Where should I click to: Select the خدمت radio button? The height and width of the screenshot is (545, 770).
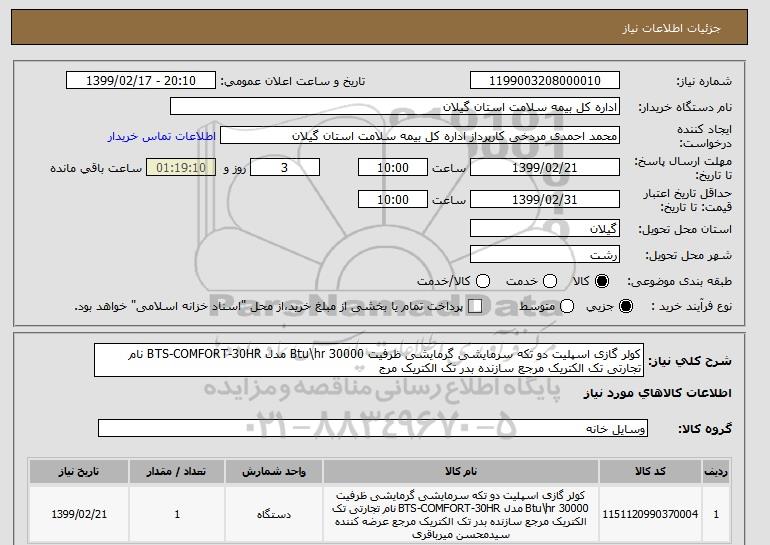coord(550,281)
